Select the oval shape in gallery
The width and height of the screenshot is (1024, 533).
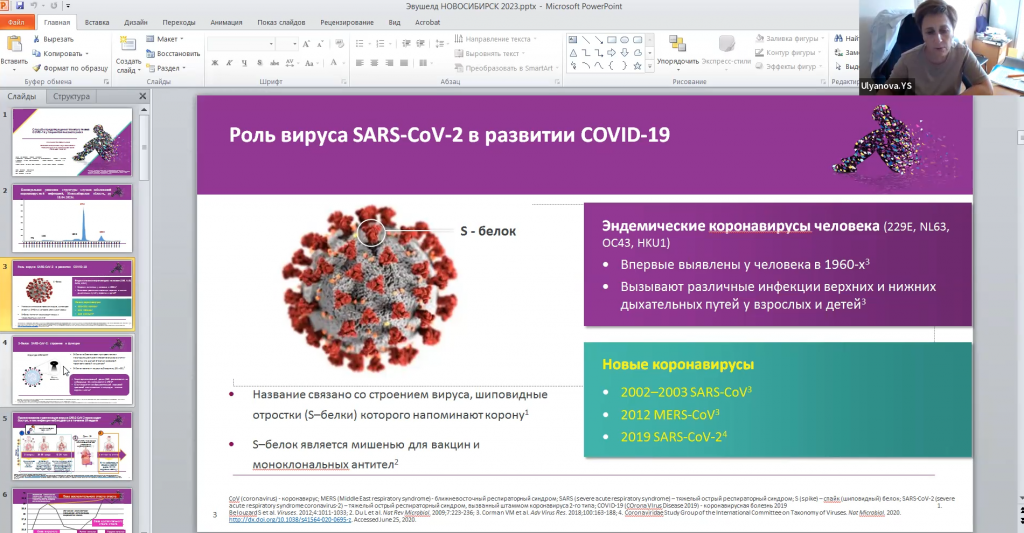click(x=625, y=40)
